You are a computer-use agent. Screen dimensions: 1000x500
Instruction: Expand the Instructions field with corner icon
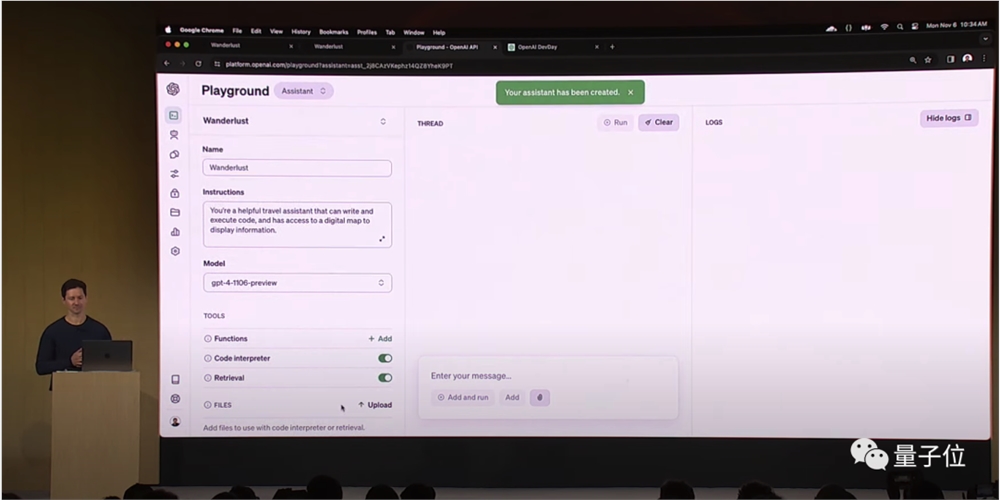tap(382, 239)
